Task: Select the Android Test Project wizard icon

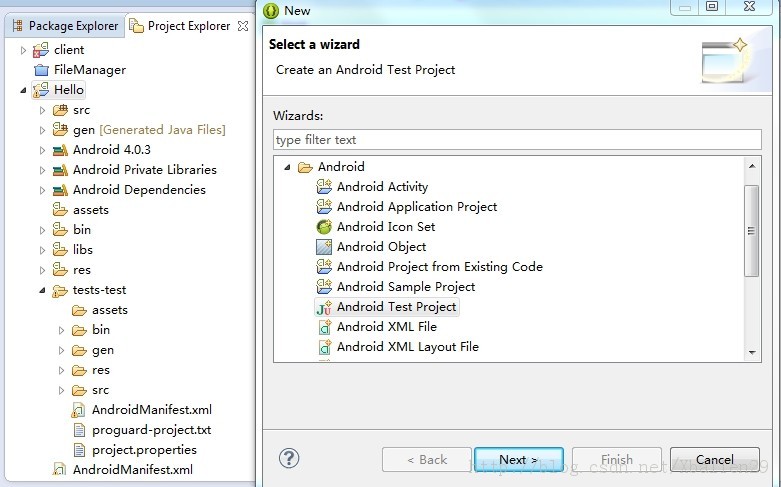Action: tap(324, 307)
